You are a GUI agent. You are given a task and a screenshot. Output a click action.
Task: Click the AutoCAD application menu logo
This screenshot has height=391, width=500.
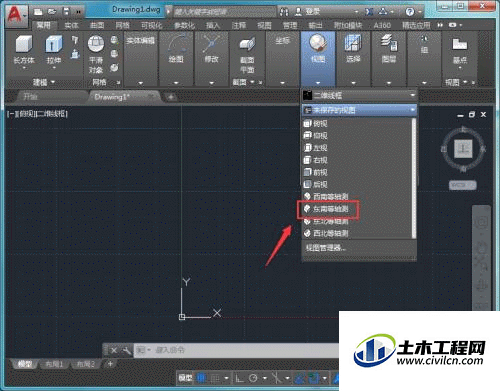[16, 16]
